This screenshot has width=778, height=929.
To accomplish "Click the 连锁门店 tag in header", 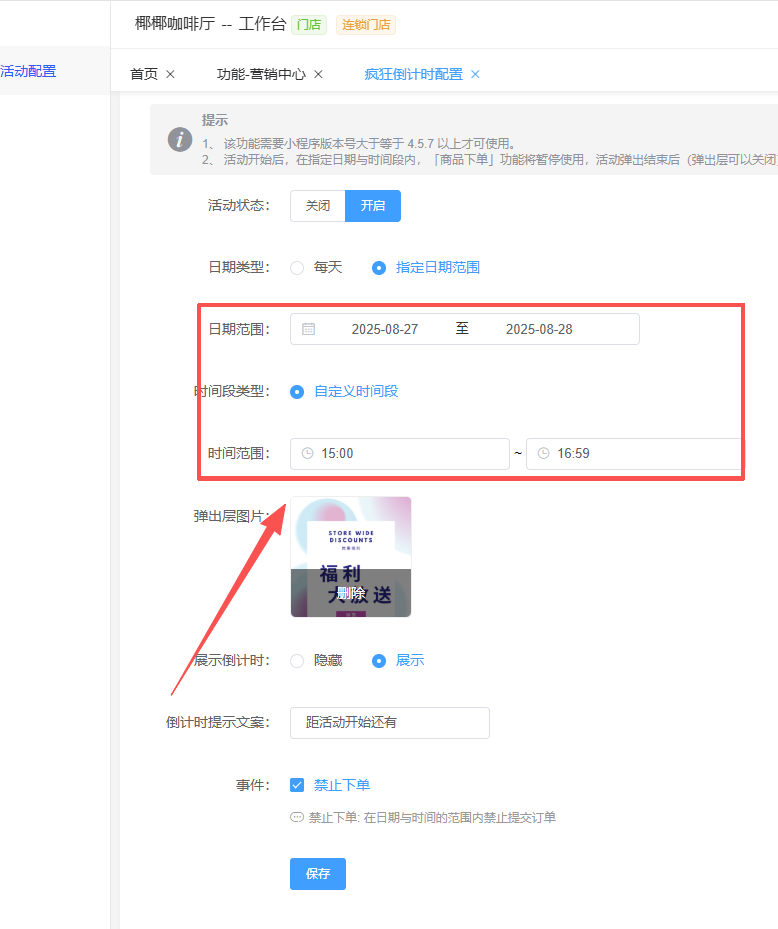I will click(366, 25).
